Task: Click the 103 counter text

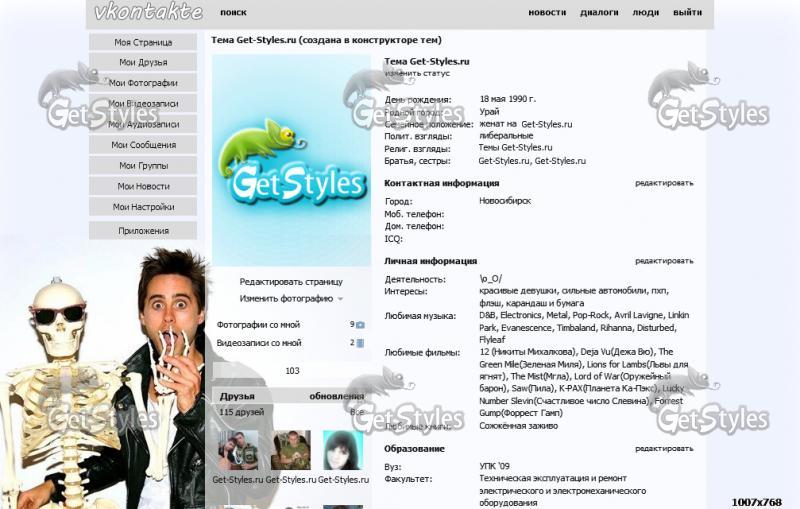Action: [292, 371]
